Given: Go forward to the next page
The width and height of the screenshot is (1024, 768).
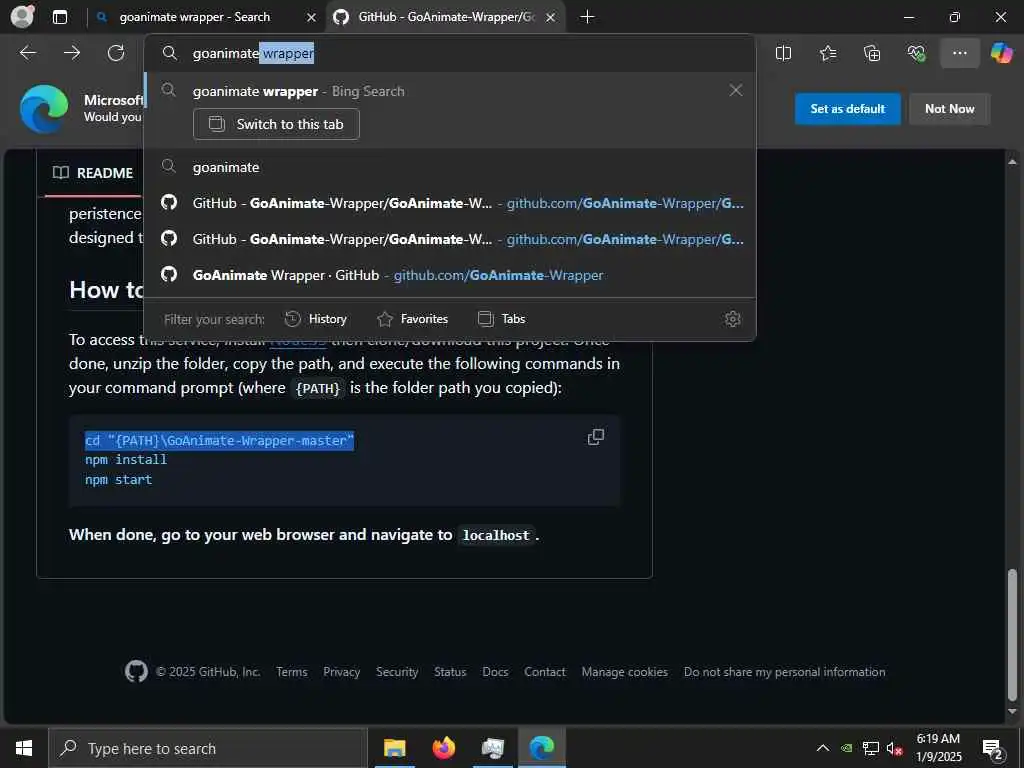Looking at the screenshot, I should (72, 53).
